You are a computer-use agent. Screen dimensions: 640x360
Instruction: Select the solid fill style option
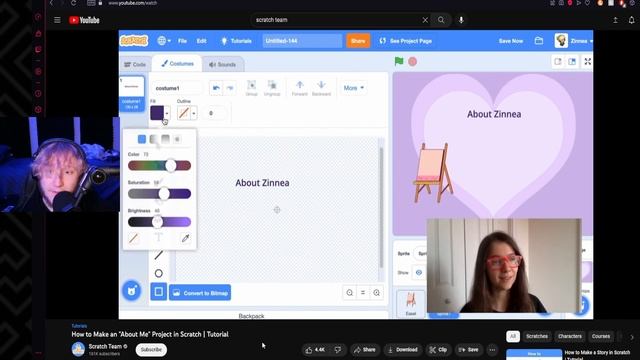pos(142,139)
